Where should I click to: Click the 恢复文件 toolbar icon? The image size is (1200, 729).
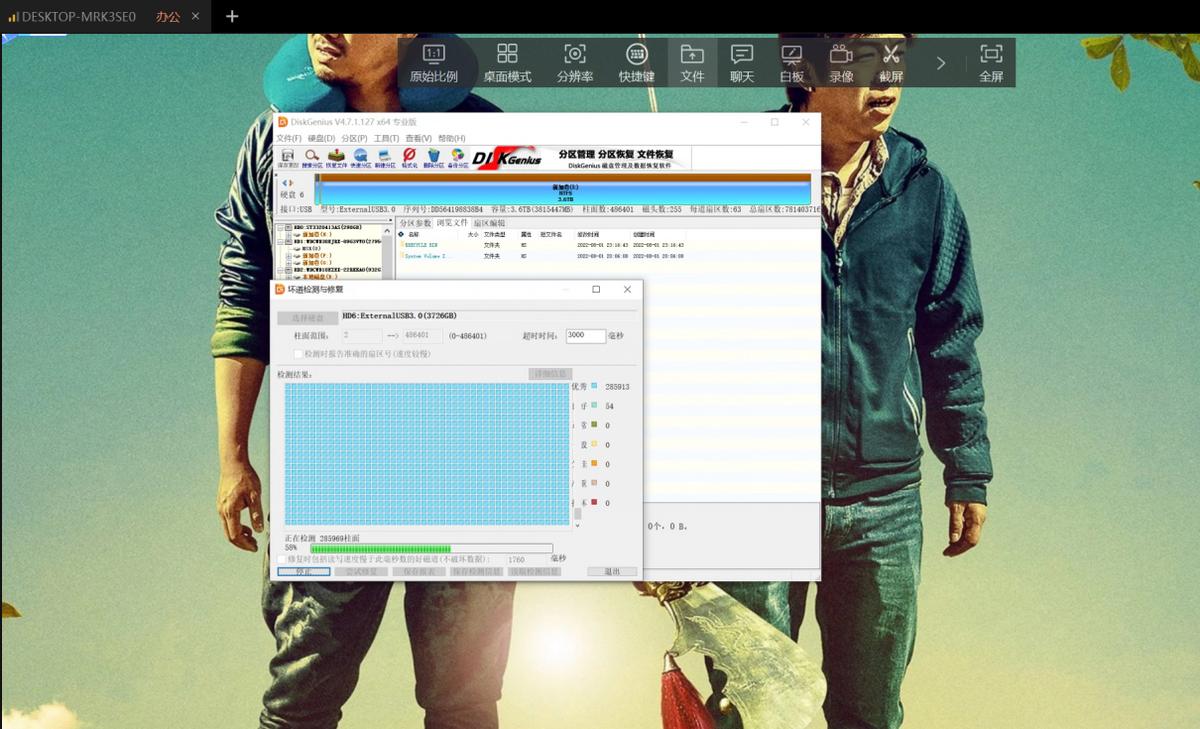tap(337, 157)
